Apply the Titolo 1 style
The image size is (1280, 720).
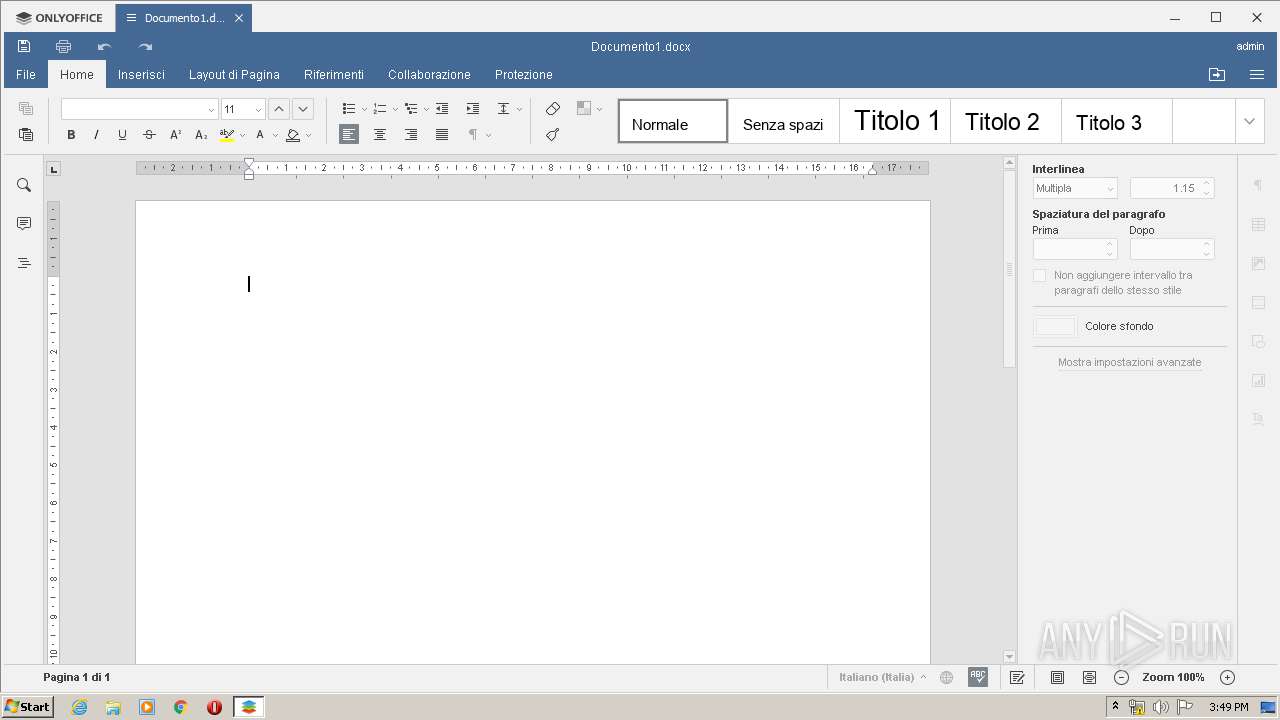coord(895,121)
